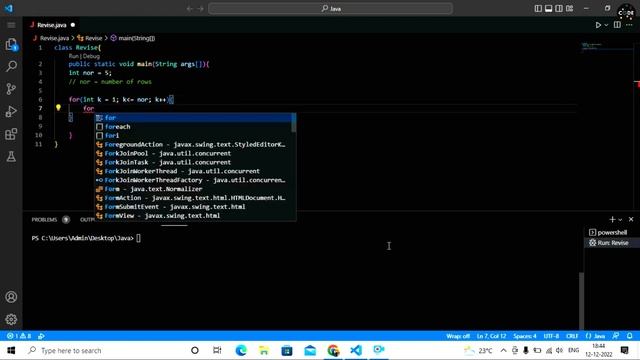Select the 'for' snippet suggestion
640x360 pixels.
[x=193, y=118]
